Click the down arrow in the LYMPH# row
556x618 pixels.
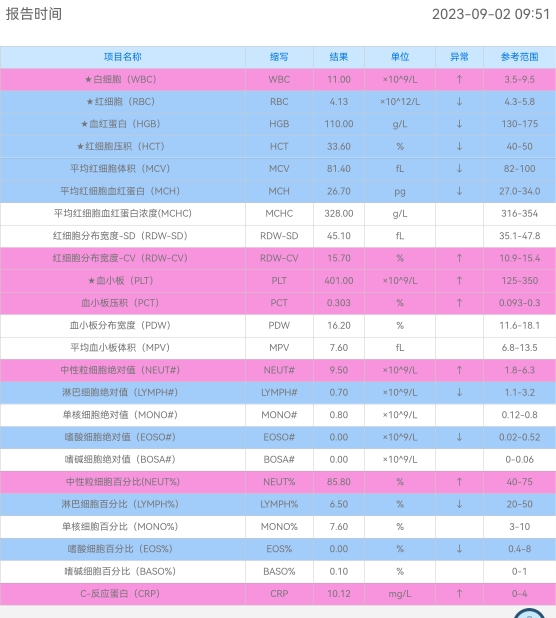[459, 393]
